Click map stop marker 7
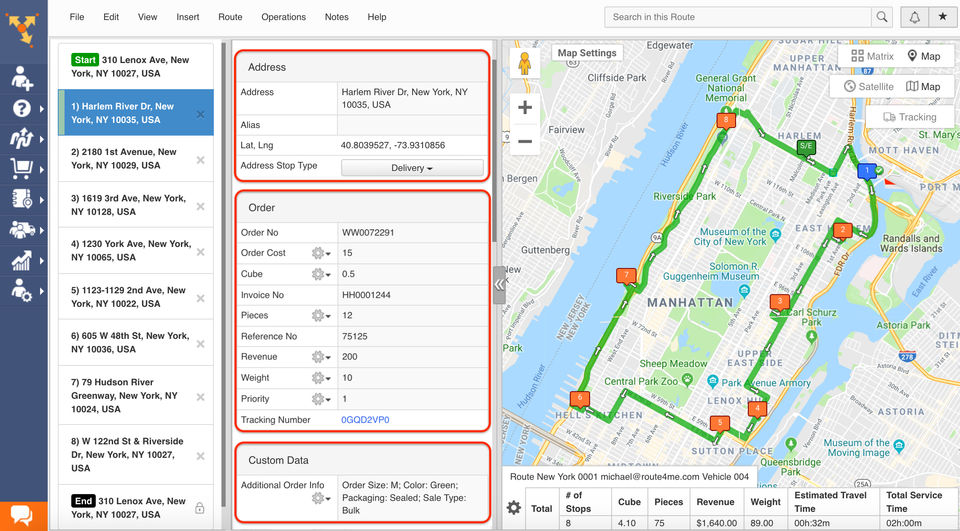 [626, 276]
